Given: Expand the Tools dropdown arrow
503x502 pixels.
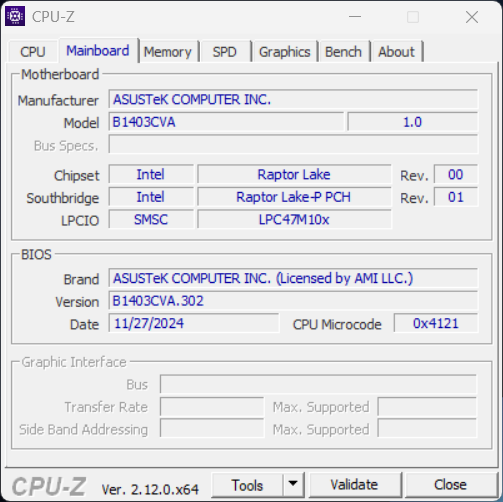Looking at the screenshot, I should [x=293, y=484].
